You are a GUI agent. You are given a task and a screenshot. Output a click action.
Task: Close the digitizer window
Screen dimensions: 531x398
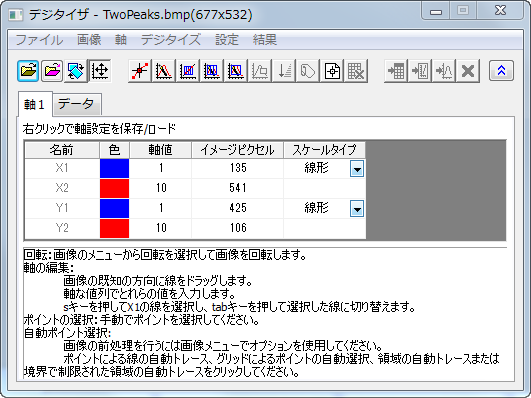(x=500, y=11)
